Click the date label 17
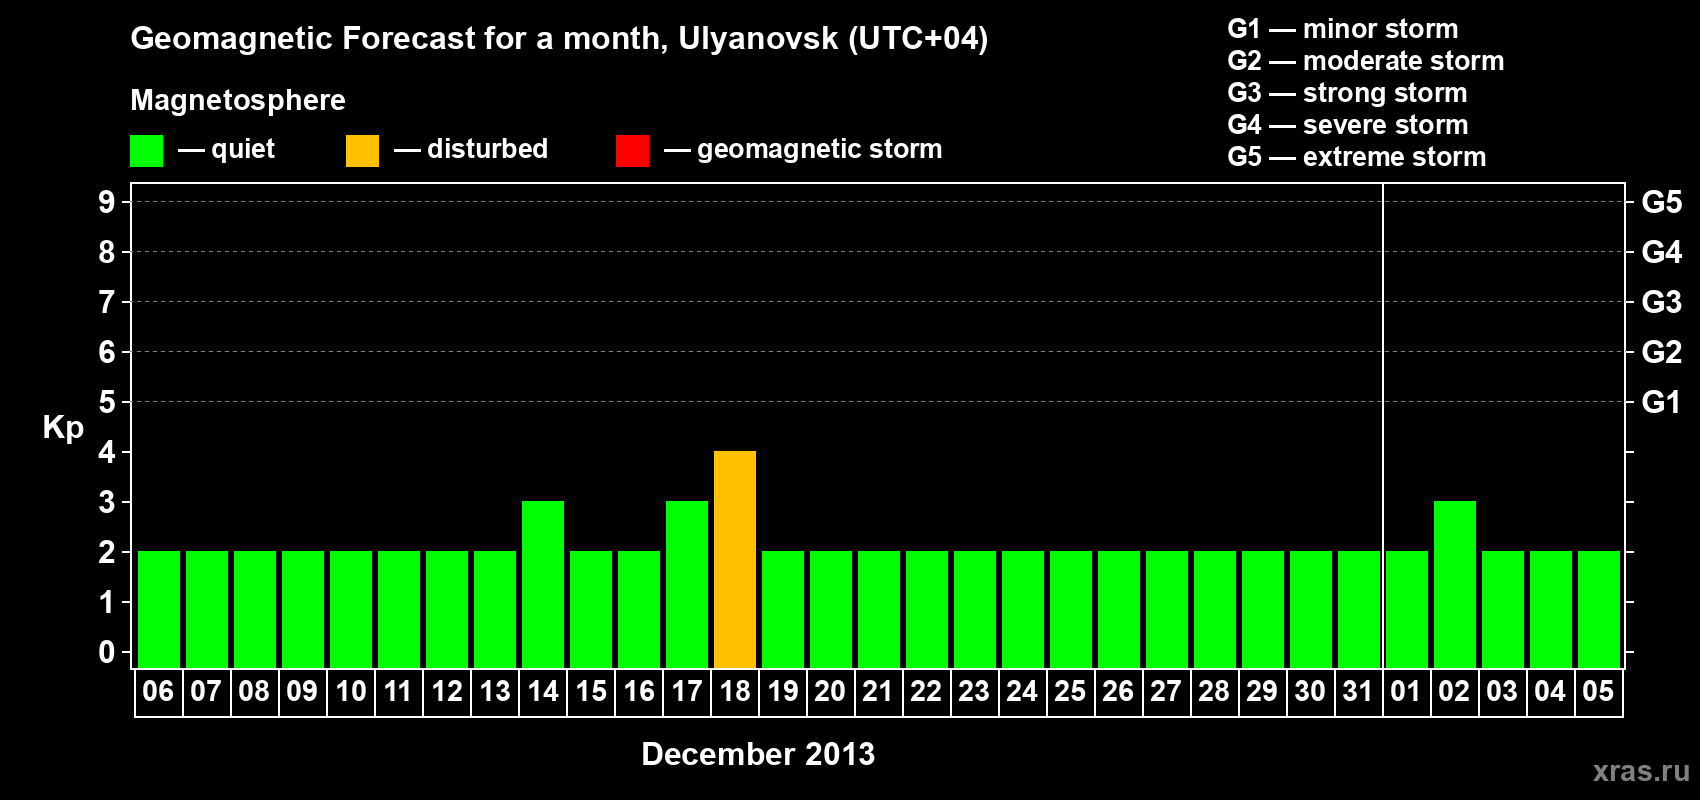 (687, 691)
